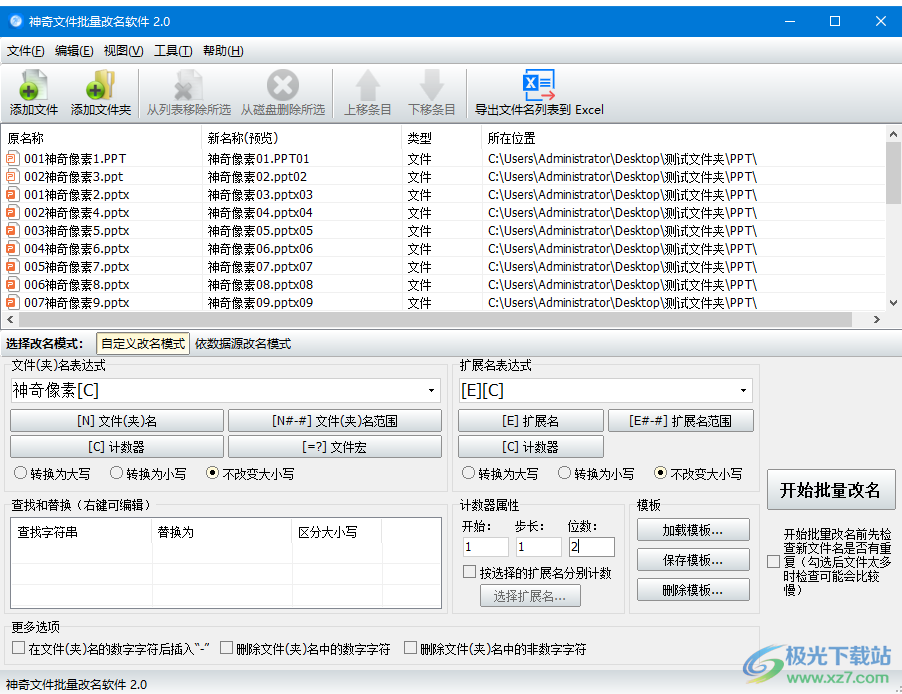Click the 选择扩展名... button
Image resolution: width=902 pixels, height=694 pixels.
(x=530, y=596)
